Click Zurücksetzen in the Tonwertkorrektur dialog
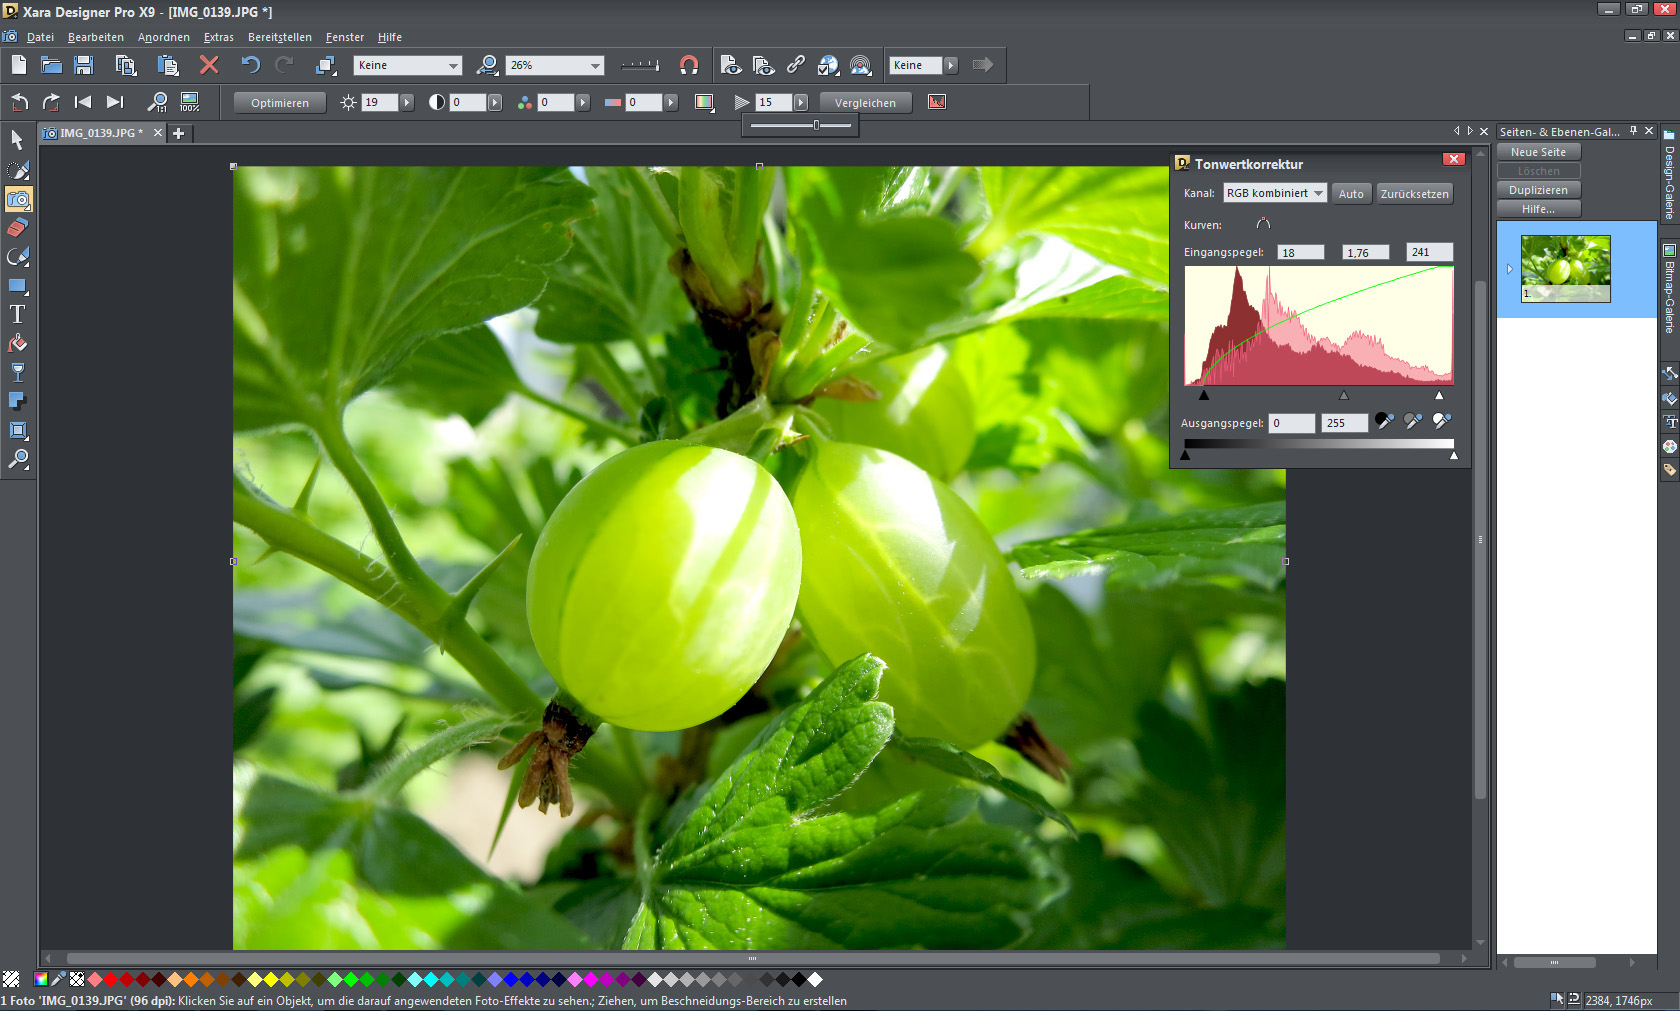 [1414, 193]
